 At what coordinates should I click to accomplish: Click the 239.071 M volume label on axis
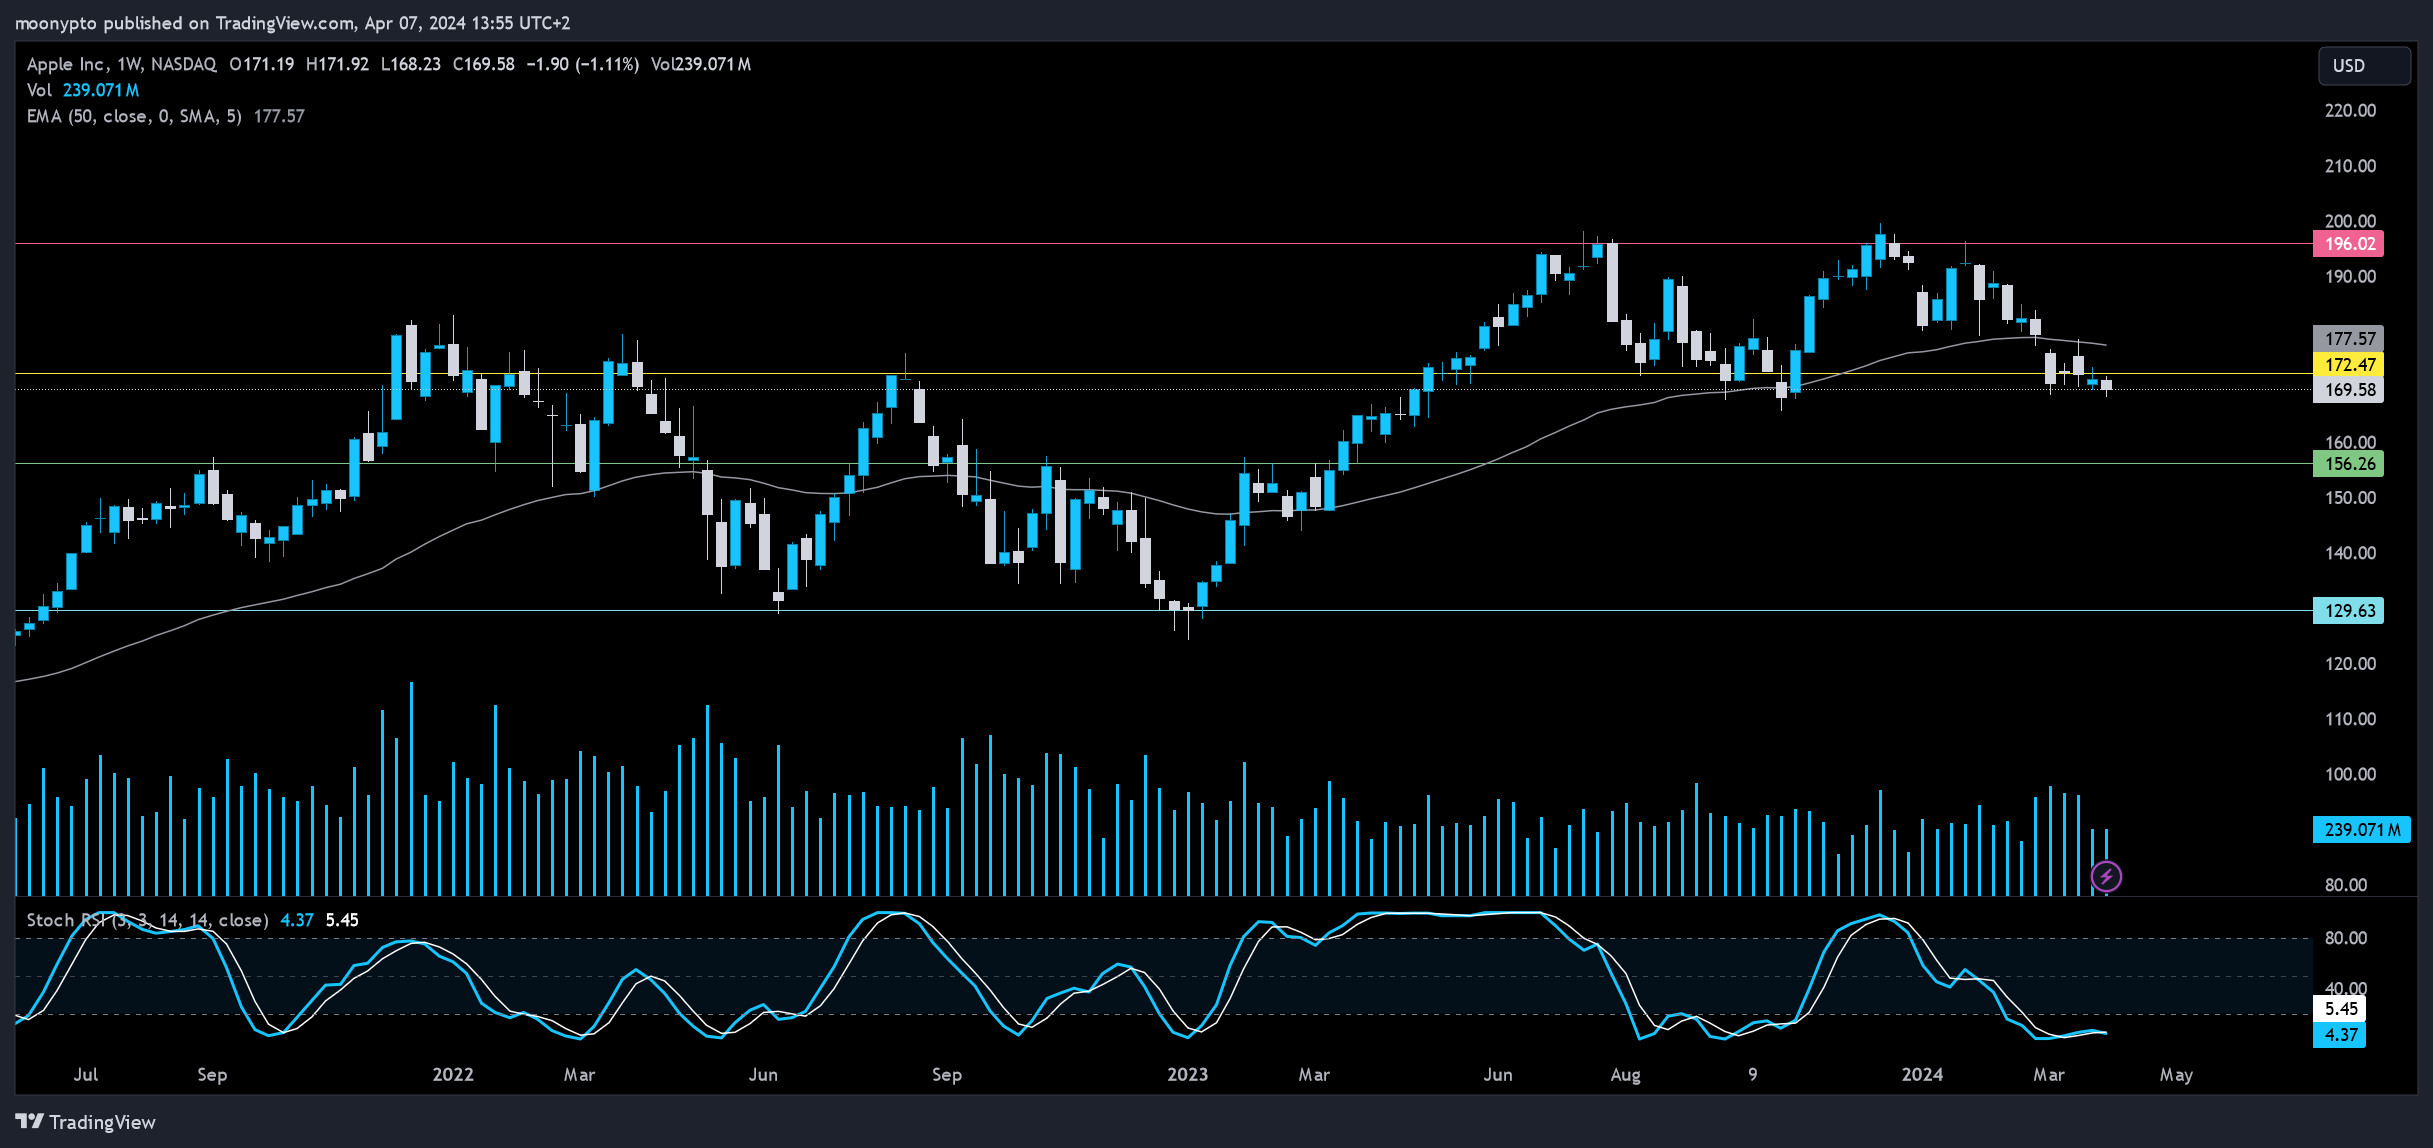coord(2361,830)
